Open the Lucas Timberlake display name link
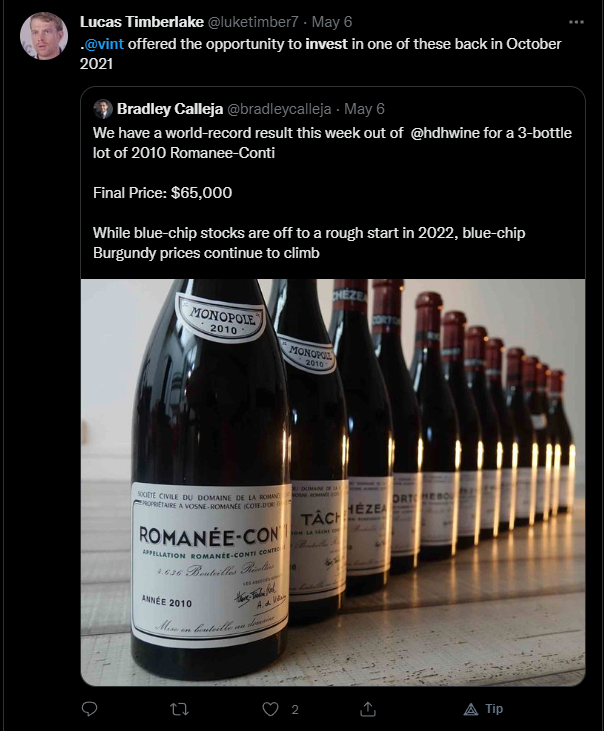Viewport: 604px width, 731px height. [x=142, y=21]
